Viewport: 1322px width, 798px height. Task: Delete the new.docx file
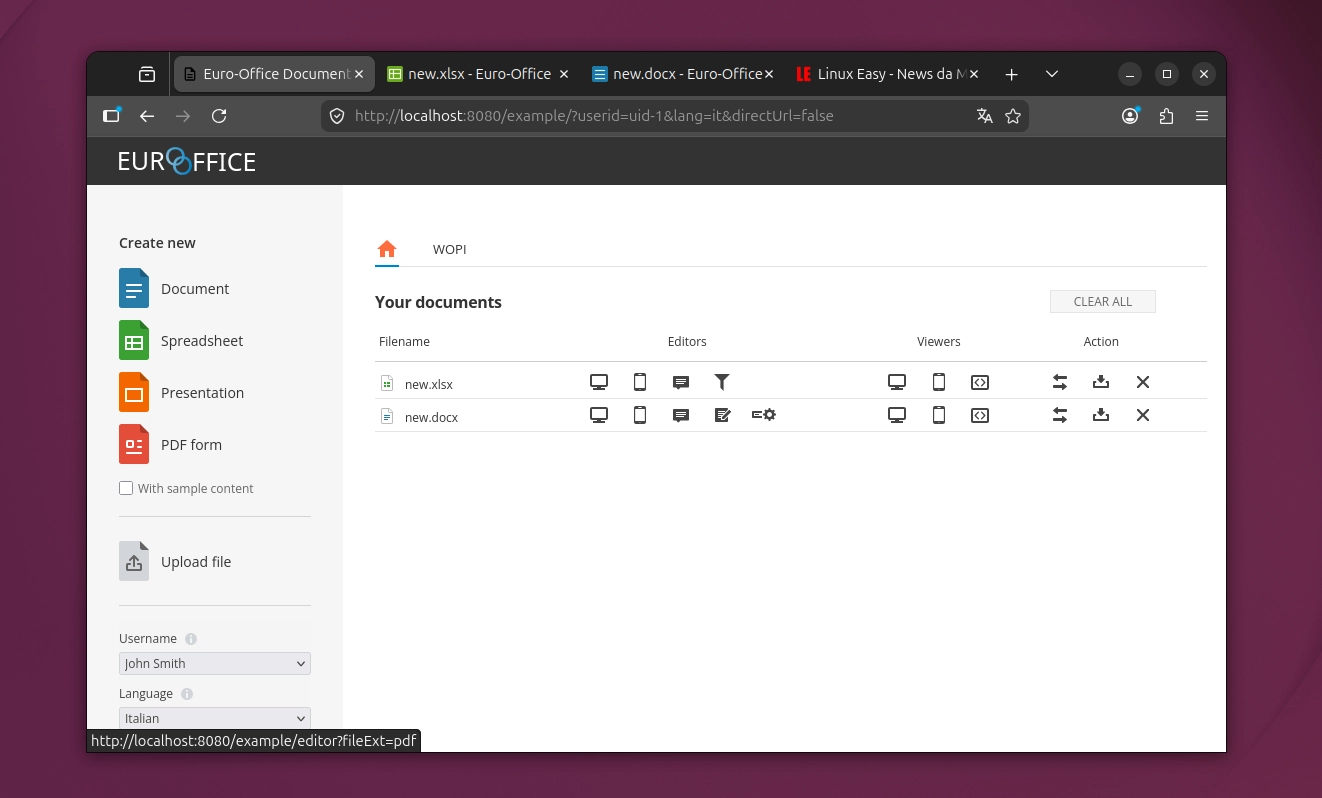click(1143, 415)
